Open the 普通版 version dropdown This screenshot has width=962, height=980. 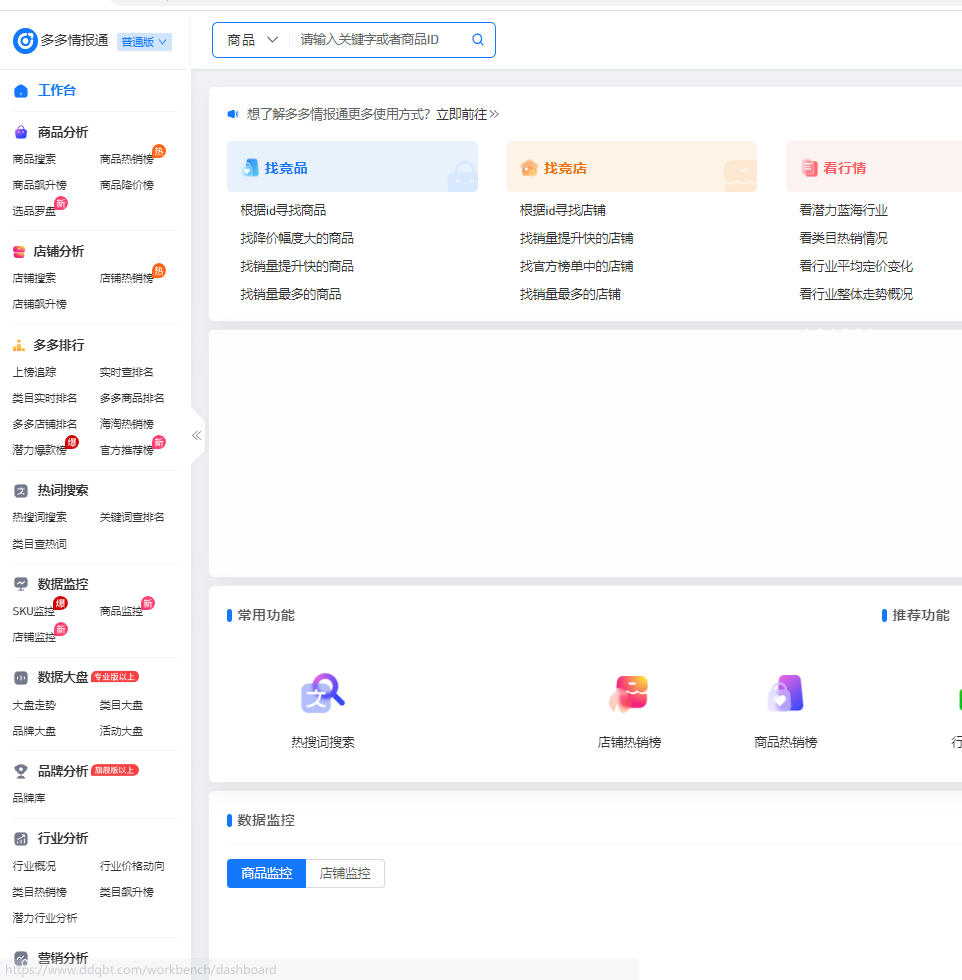144,42
